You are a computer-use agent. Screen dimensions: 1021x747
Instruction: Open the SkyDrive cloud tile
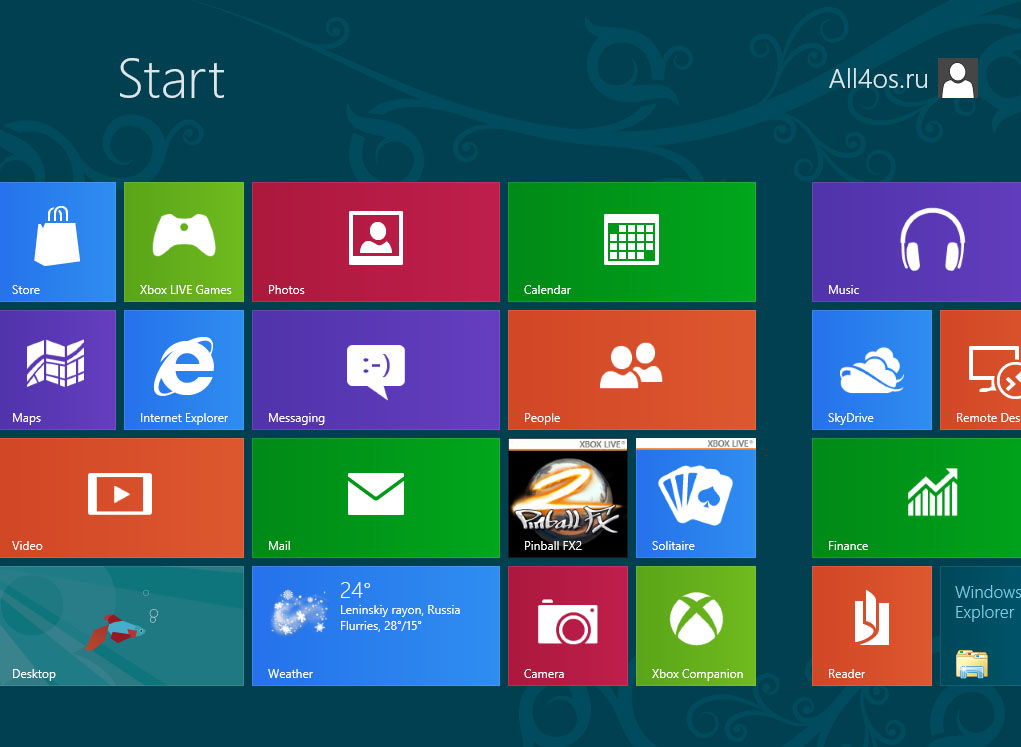pyautogui.click(x=872, y=370)
